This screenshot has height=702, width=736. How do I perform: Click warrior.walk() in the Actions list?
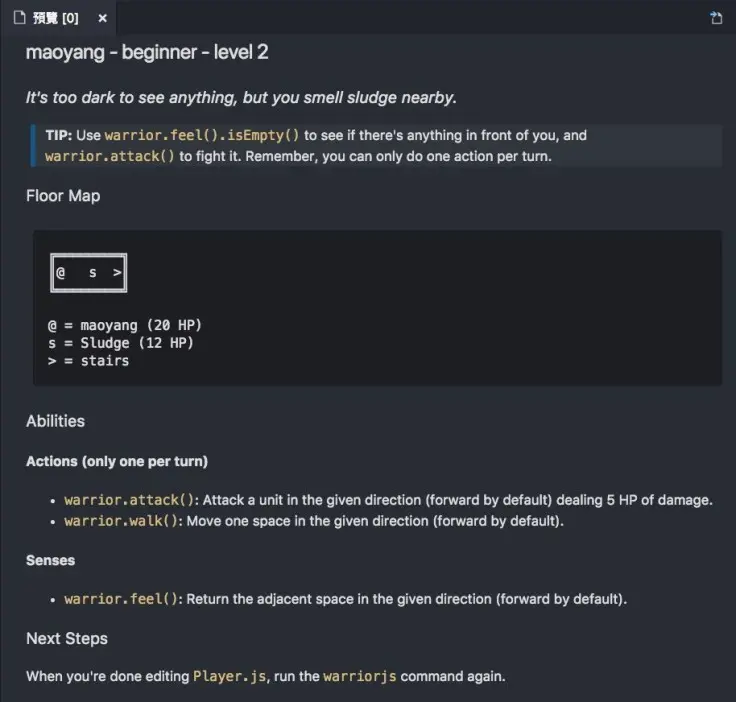point(124,521)
